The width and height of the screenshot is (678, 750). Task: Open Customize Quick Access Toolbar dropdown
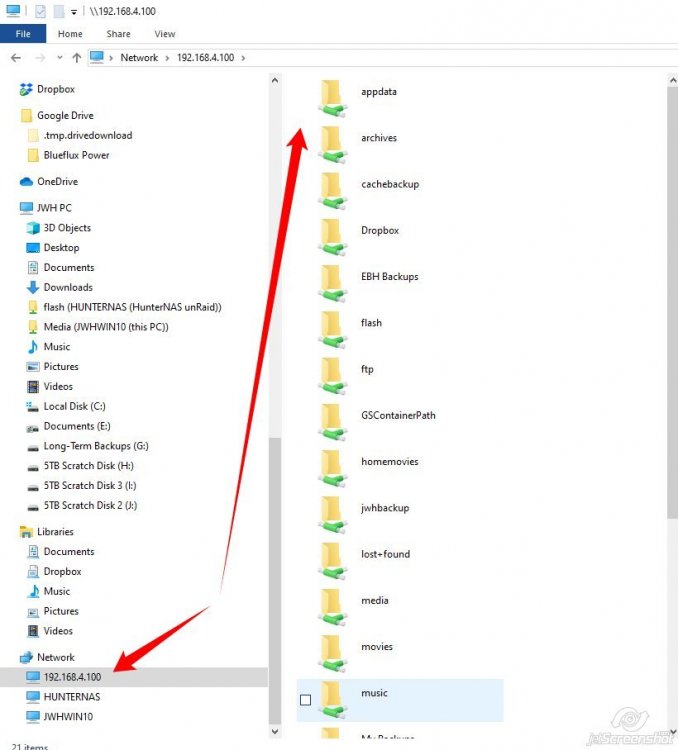[74, 12]
